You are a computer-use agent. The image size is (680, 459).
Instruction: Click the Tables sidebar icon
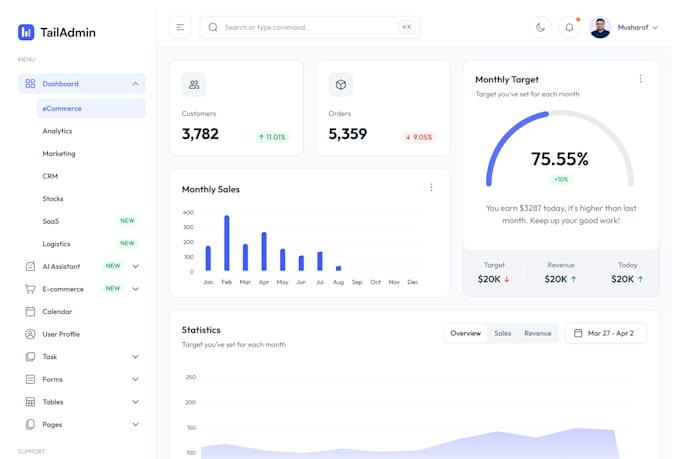pyautogui.click(x=30, y=402)
